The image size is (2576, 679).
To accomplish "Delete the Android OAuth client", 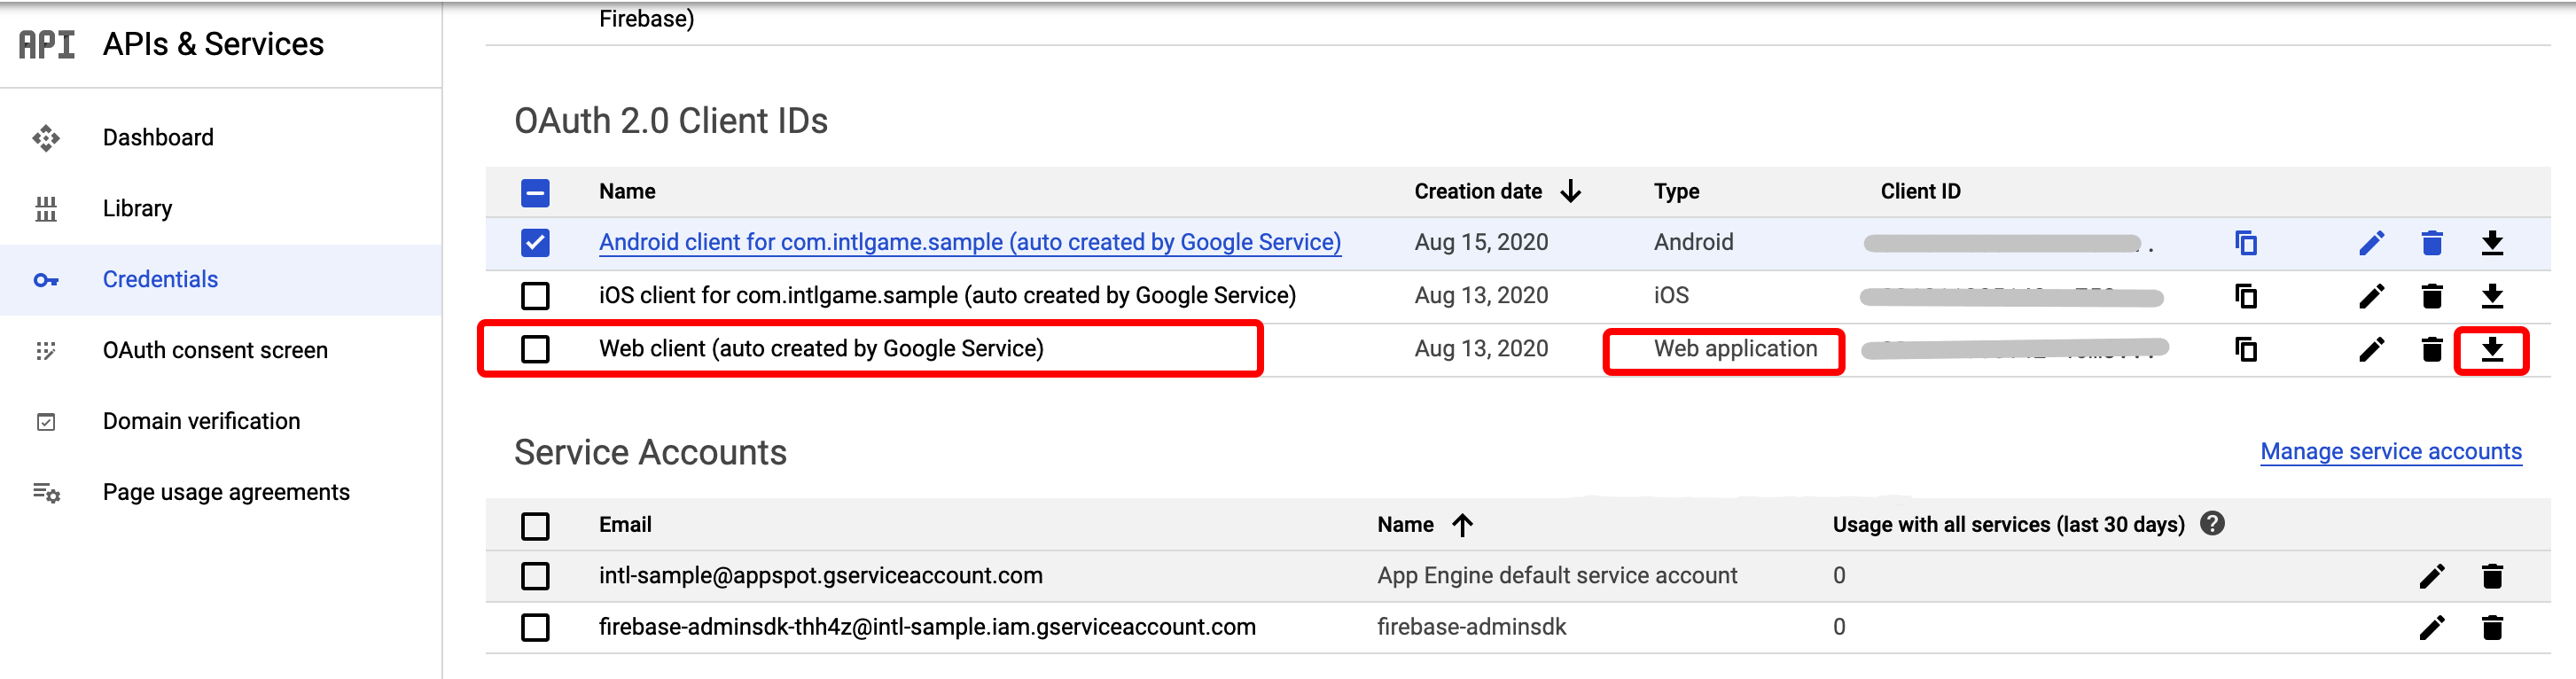I will coord(2432,243).
